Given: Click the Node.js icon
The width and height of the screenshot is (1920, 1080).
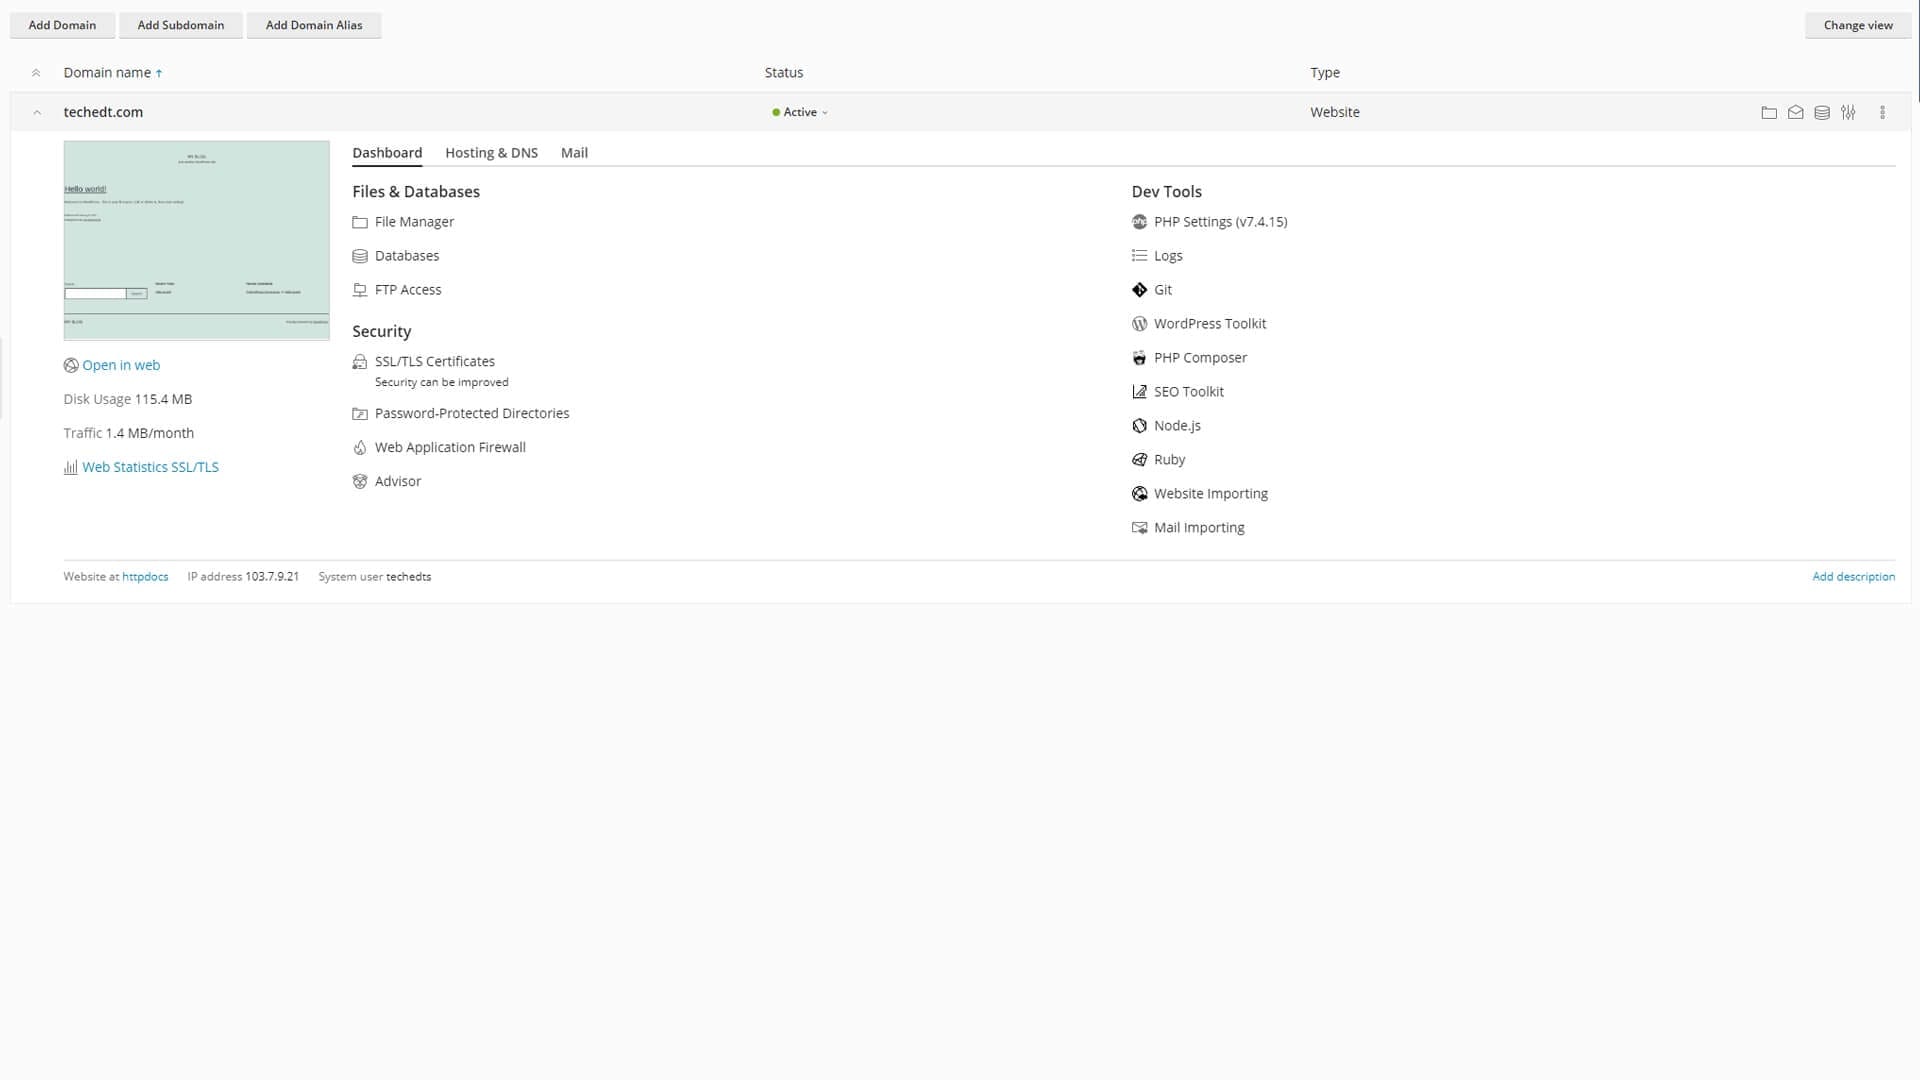Looking at the screenshot, I should pos(1139,426).
